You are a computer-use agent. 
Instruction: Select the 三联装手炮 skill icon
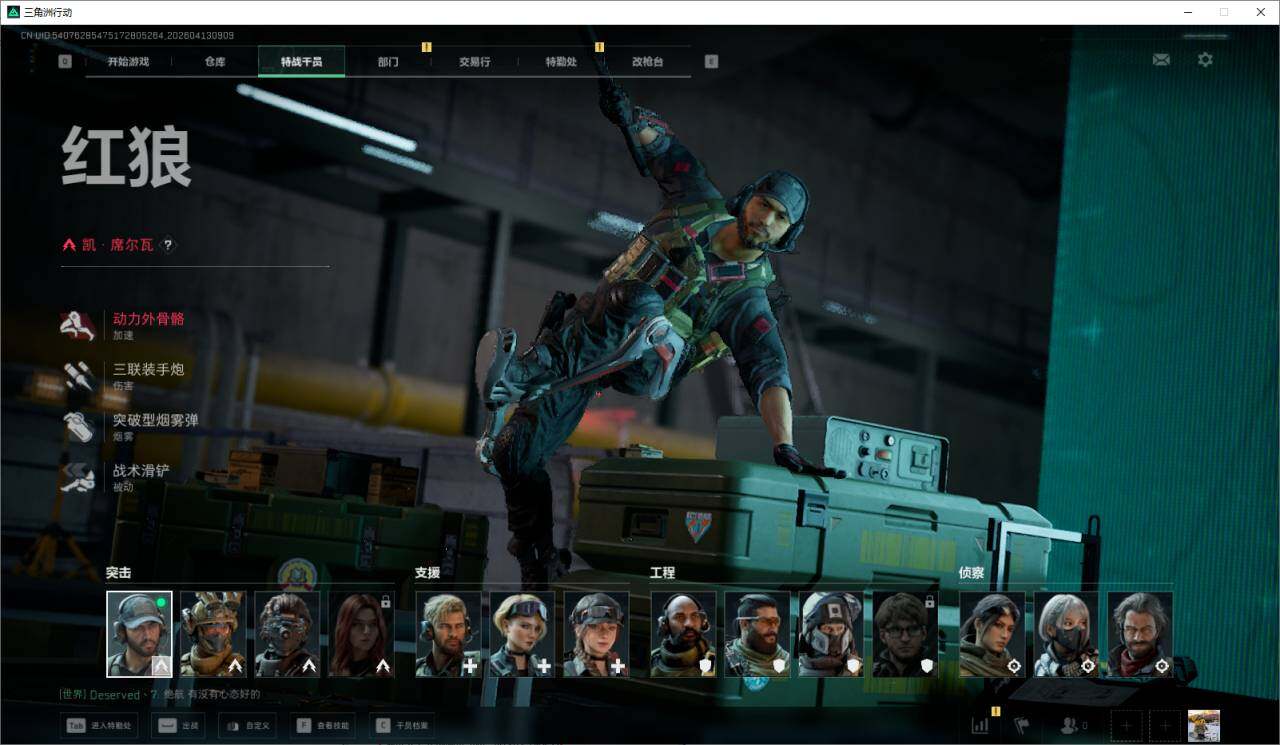(x=78, y=376)
